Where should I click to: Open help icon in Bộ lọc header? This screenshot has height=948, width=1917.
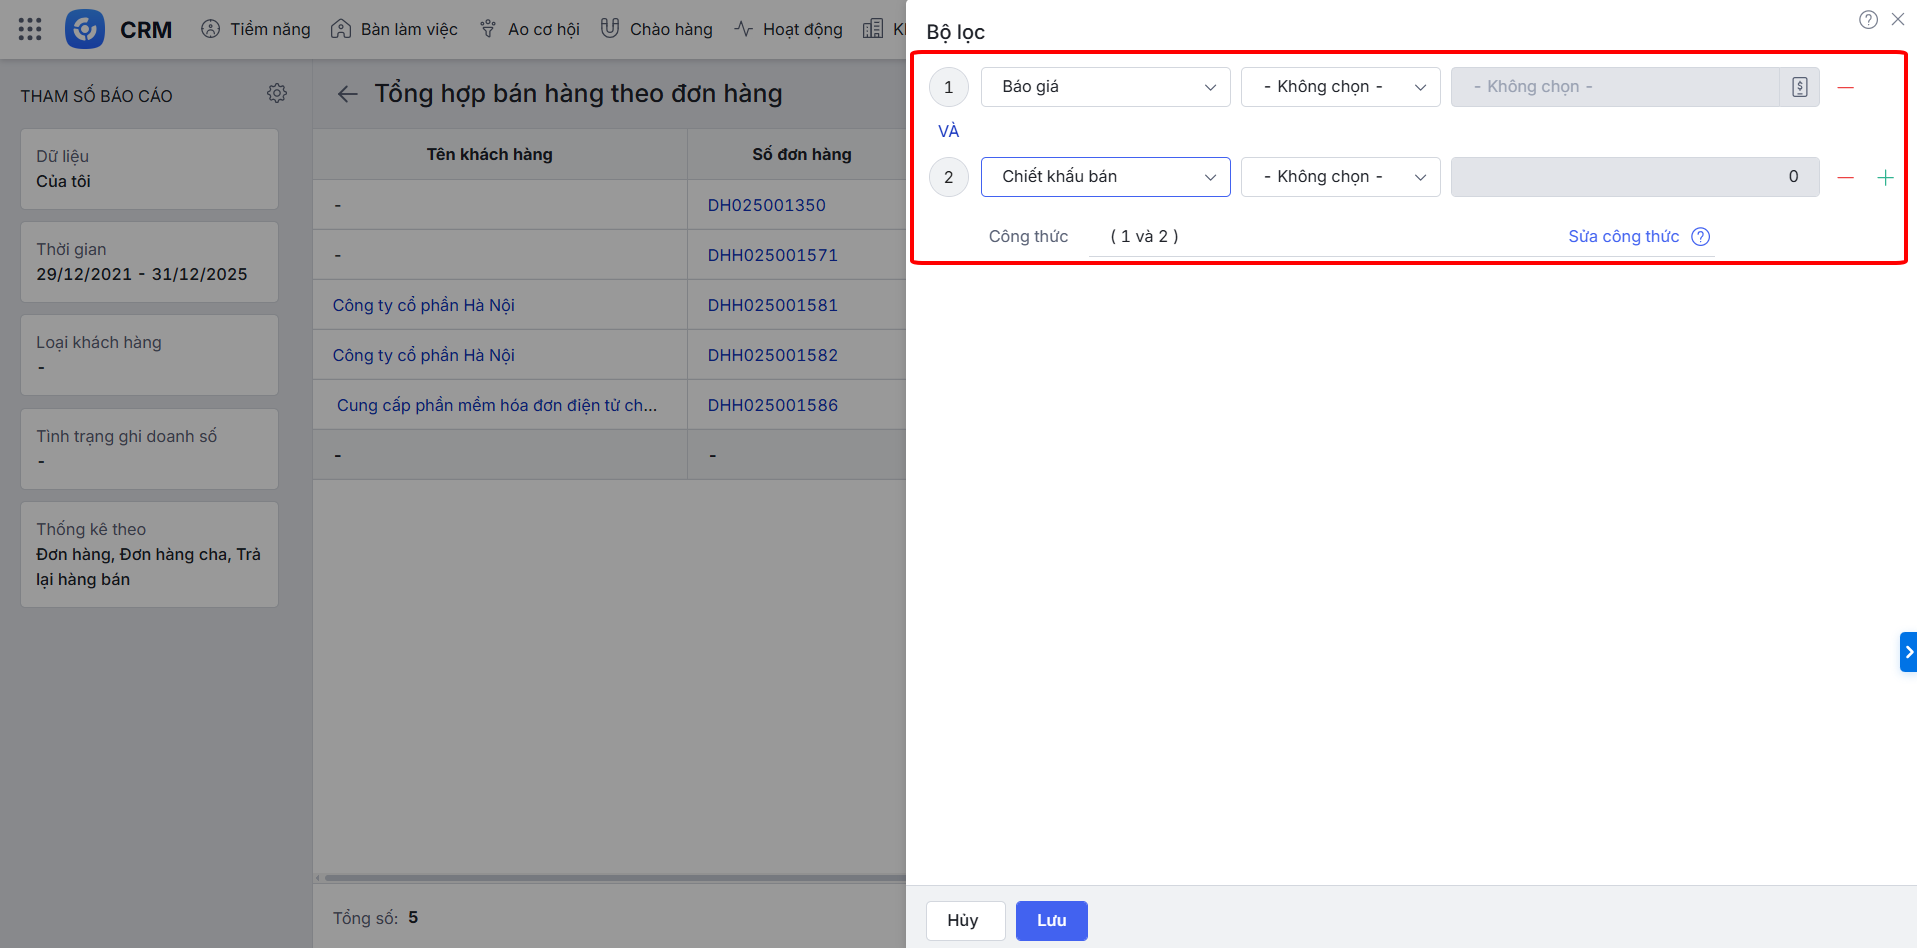[1867, 20]
